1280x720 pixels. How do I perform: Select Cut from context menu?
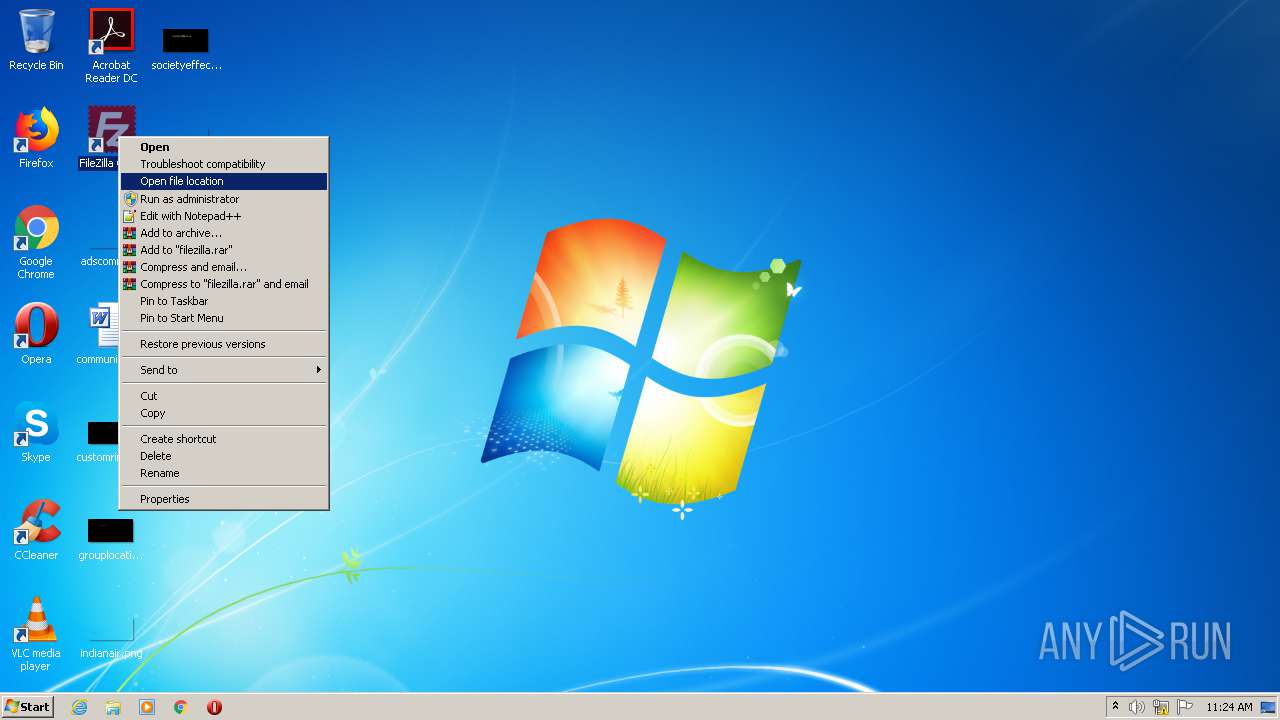(224, 396)
